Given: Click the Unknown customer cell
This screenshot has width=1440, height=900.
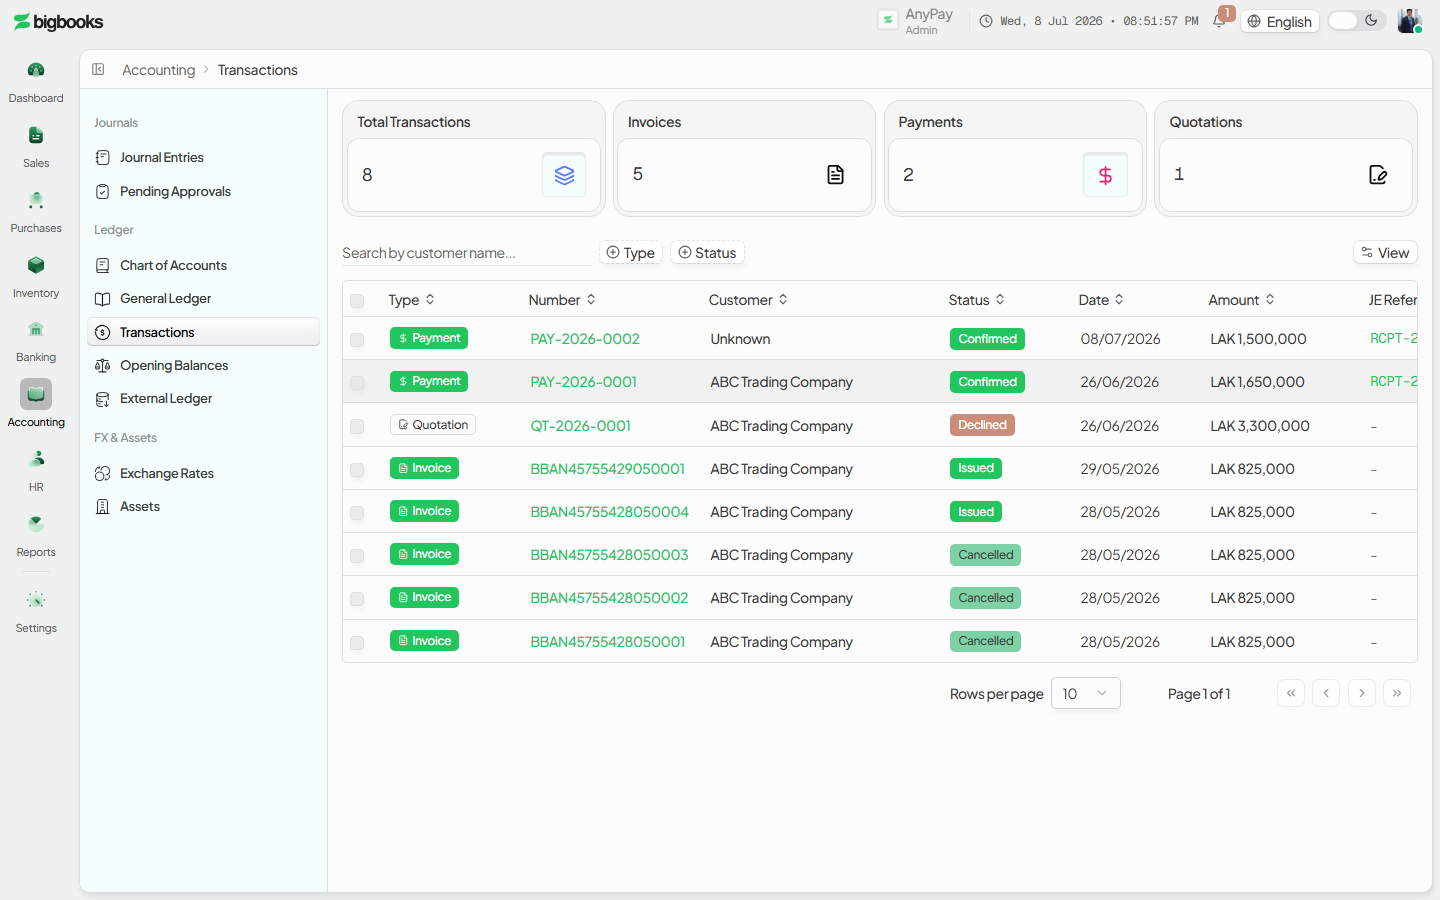Looking at the screenshot, I should pos(740,339).
